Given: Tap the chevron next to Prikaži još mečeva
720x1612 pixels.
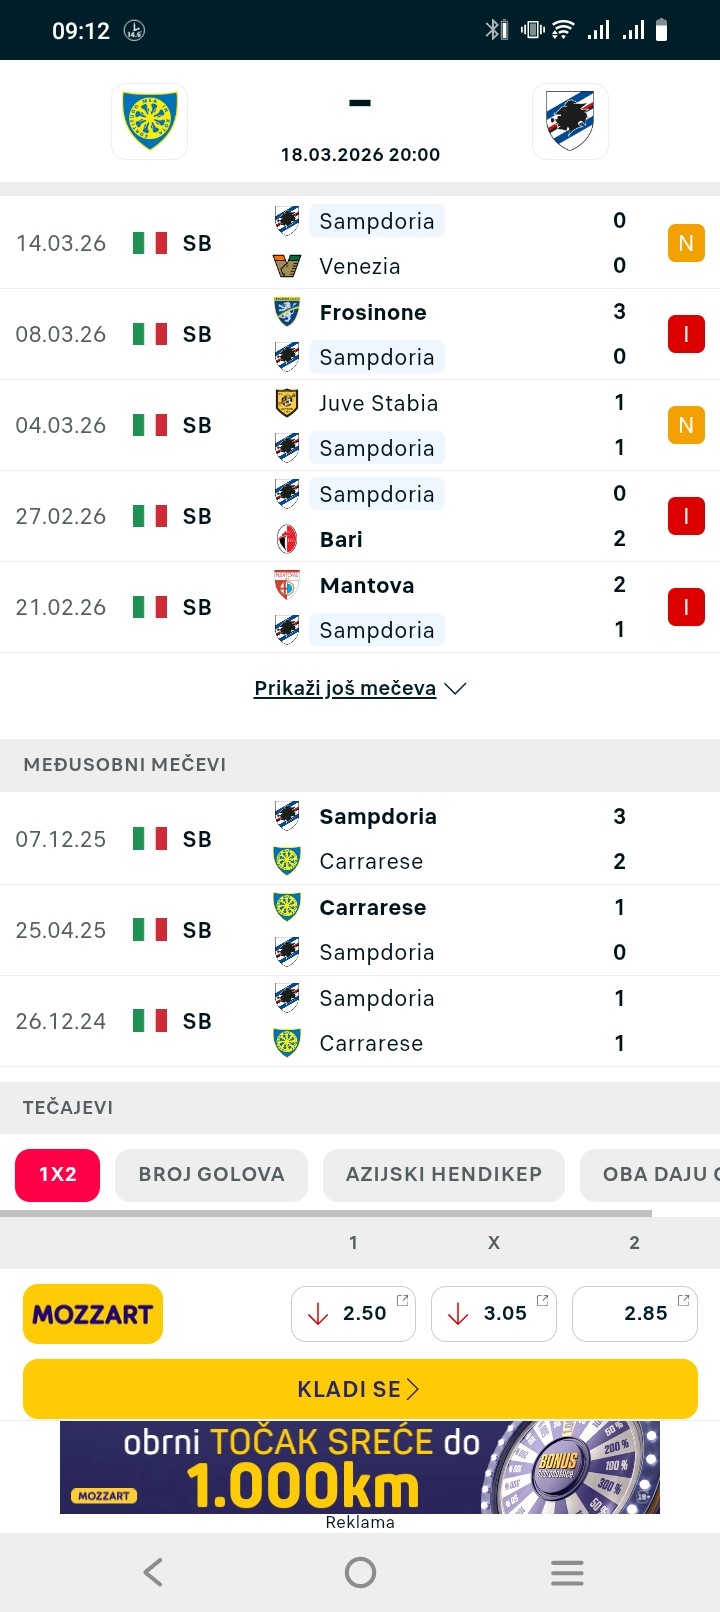Looking at the screenshot, I should pos(456,688).
